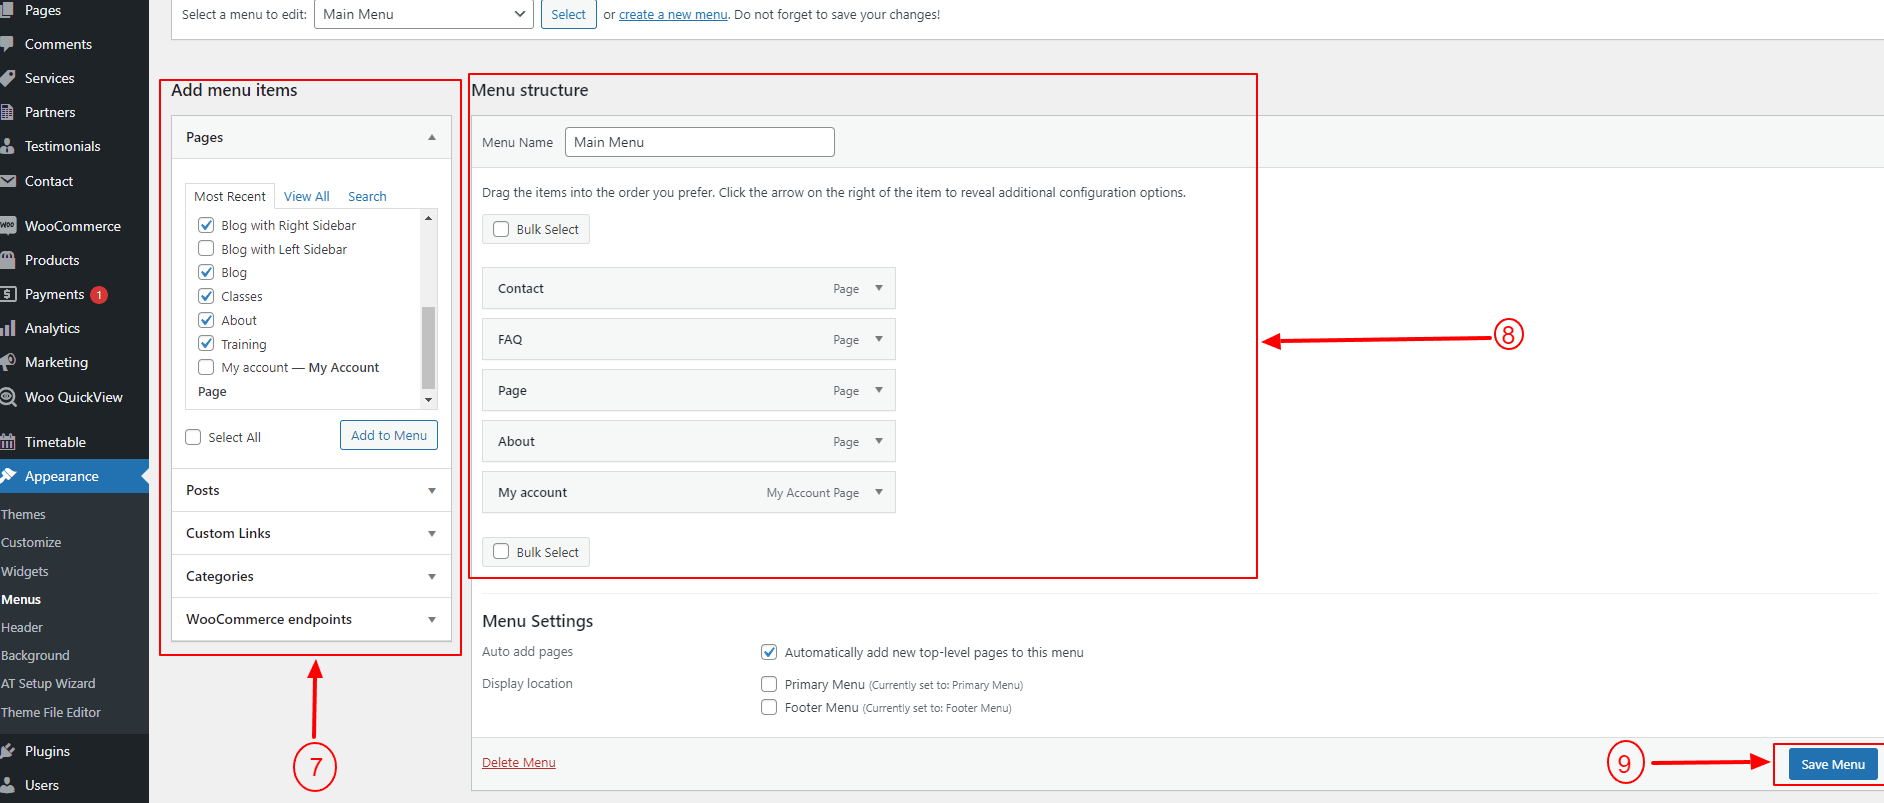Click the Marketing megaphone icon
The height and width of the screenshot is (803, 1884).
pyautogui.click(x=8, y=362)
